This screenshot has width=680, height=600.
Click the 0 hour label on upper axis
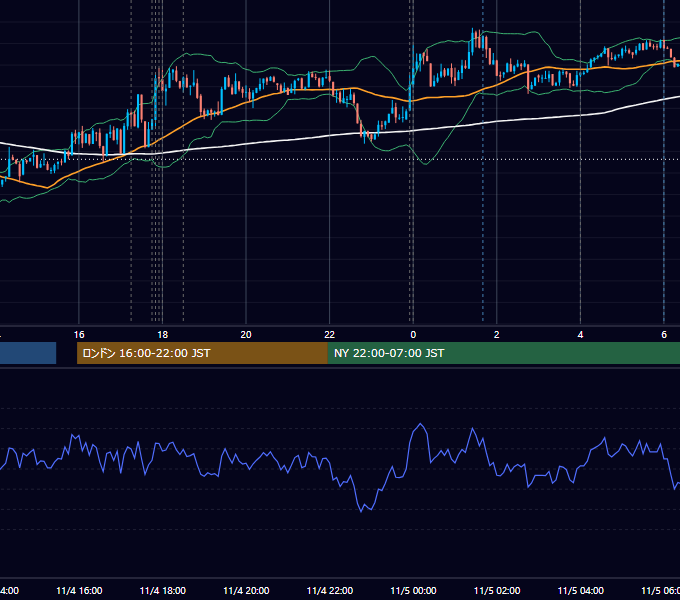pos(413,335)
